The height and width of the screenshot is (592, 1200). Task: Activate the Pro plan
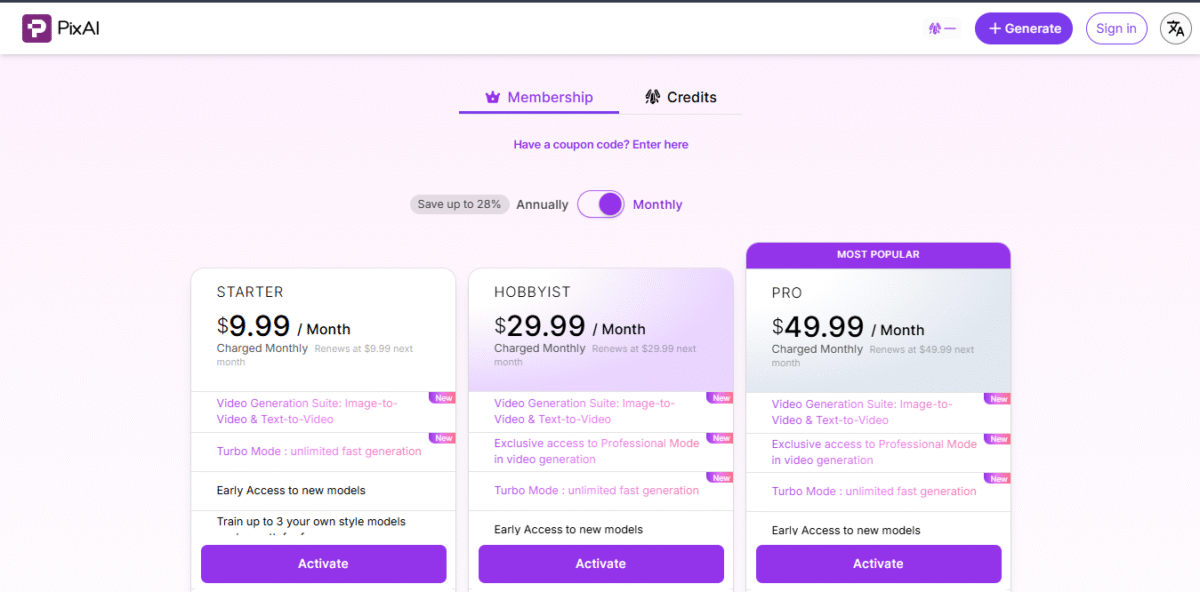(x=878, y=563)
